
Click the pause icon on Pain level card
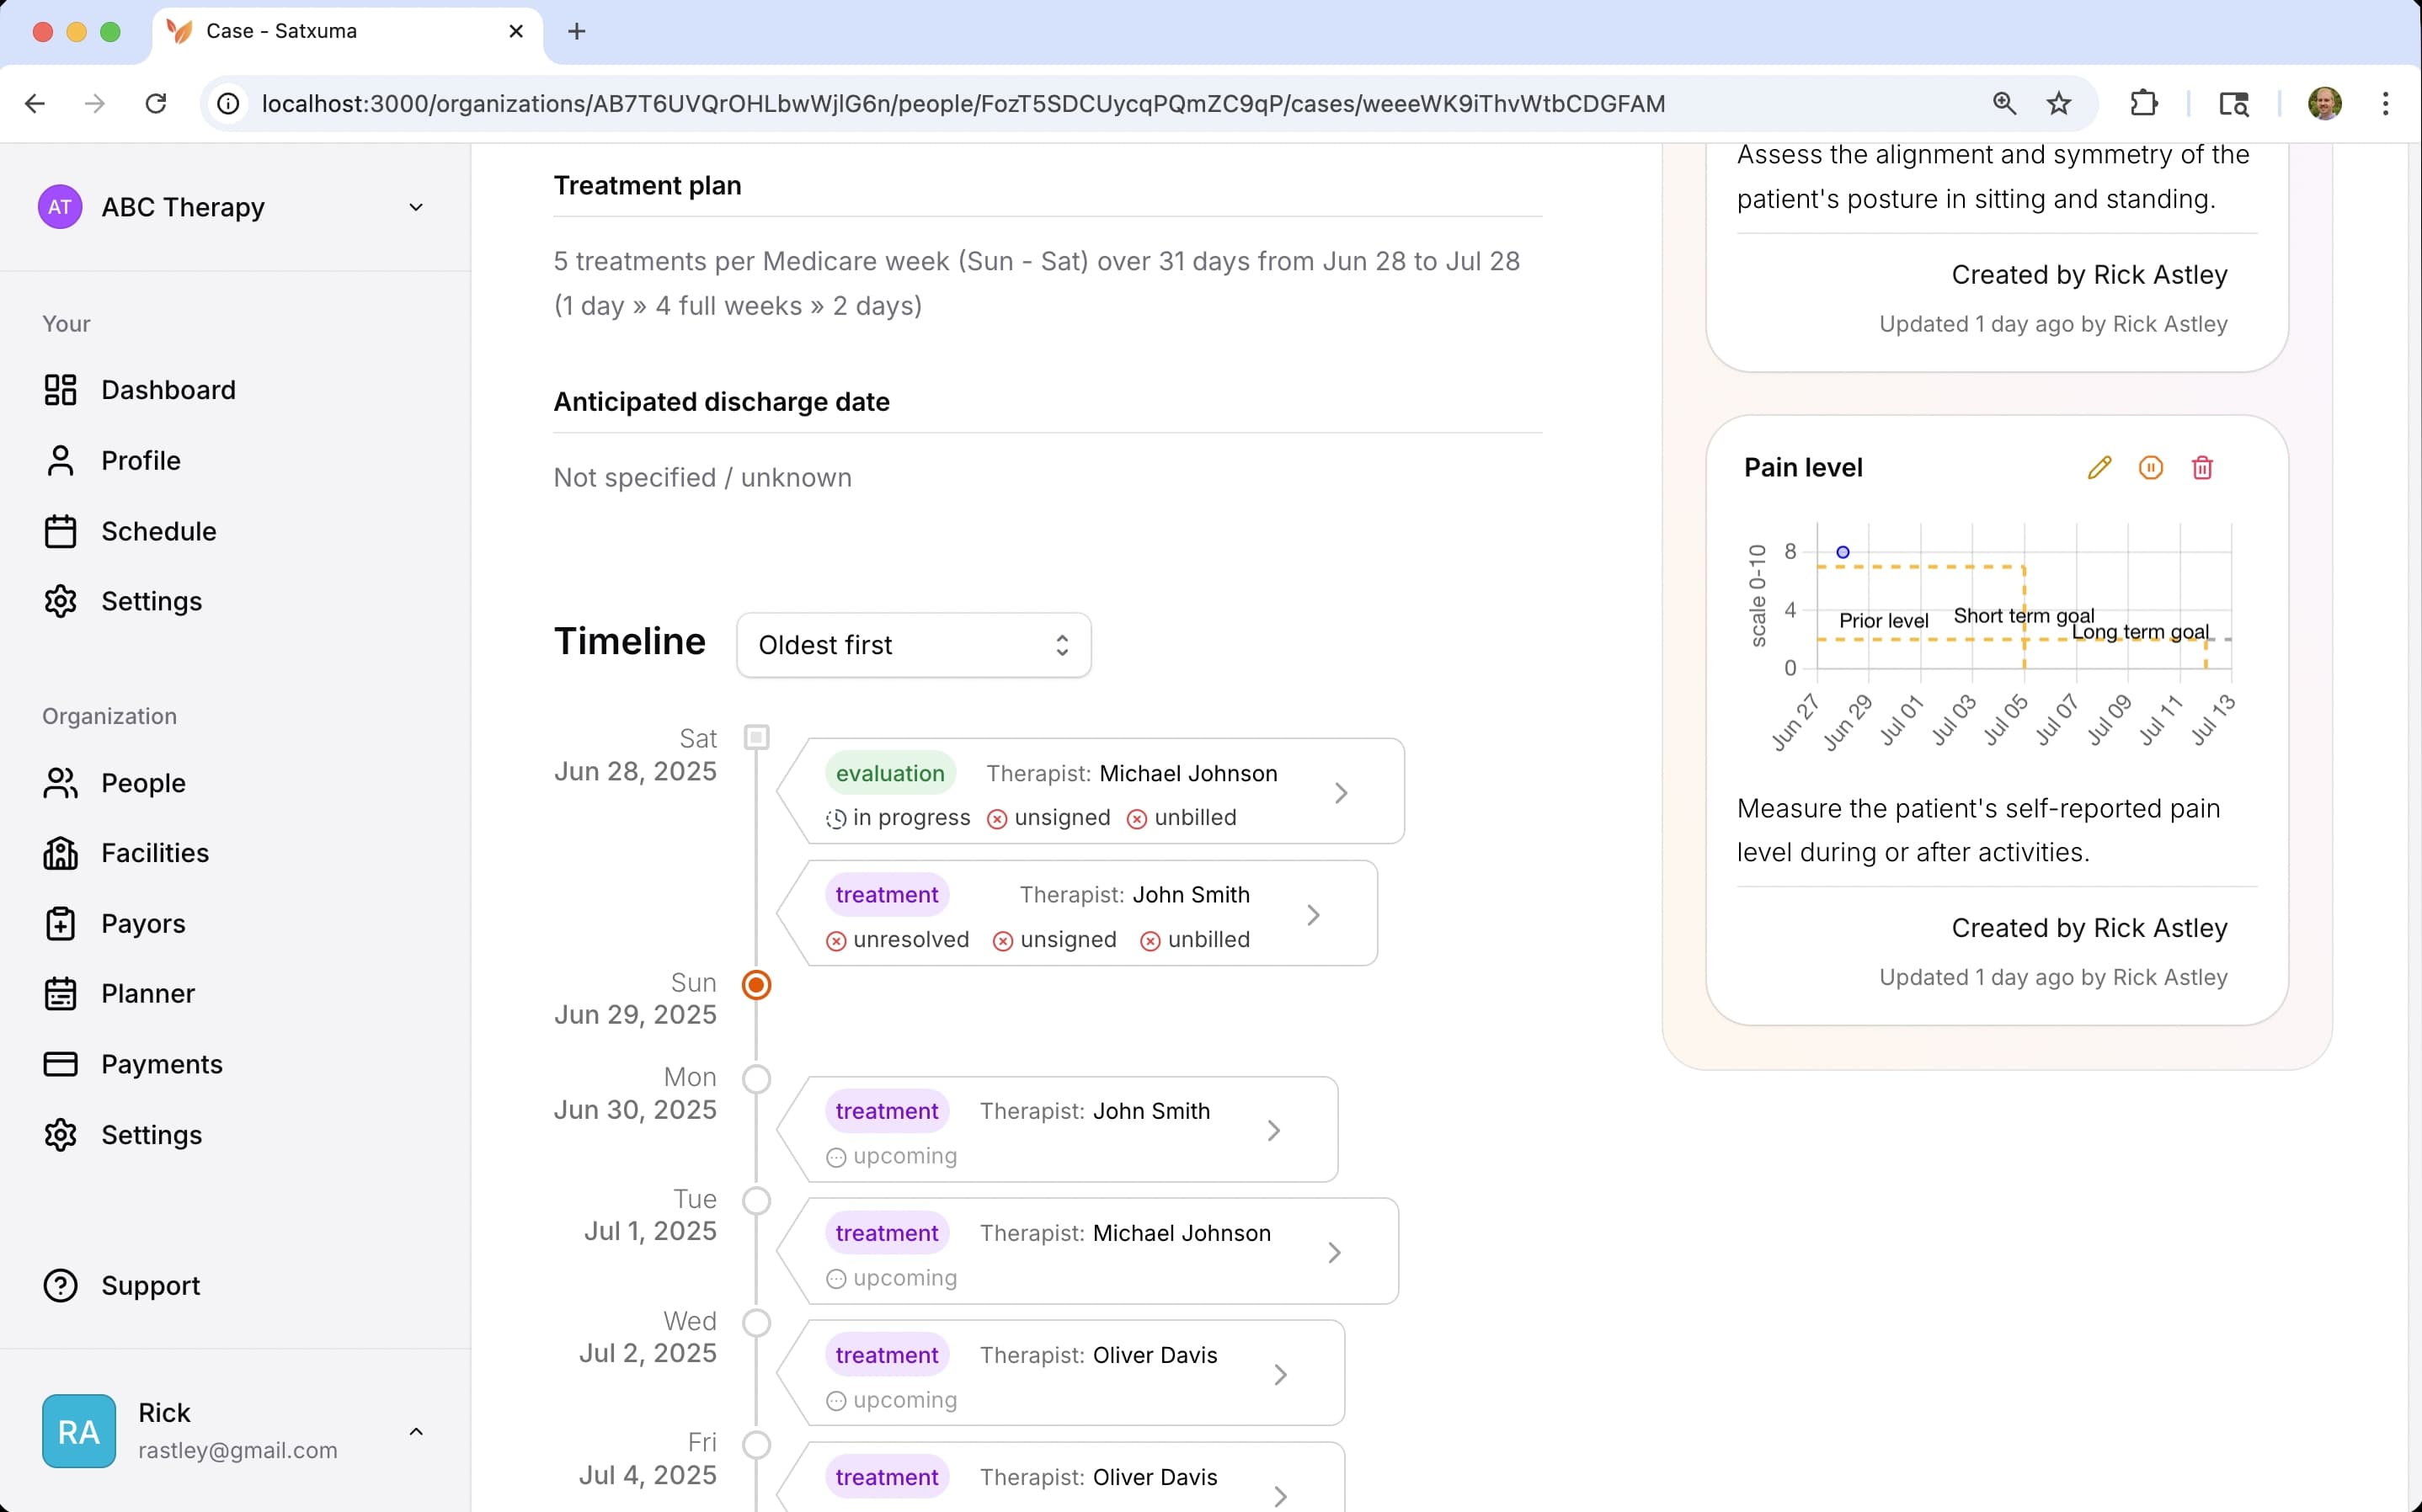[2150, 468]
